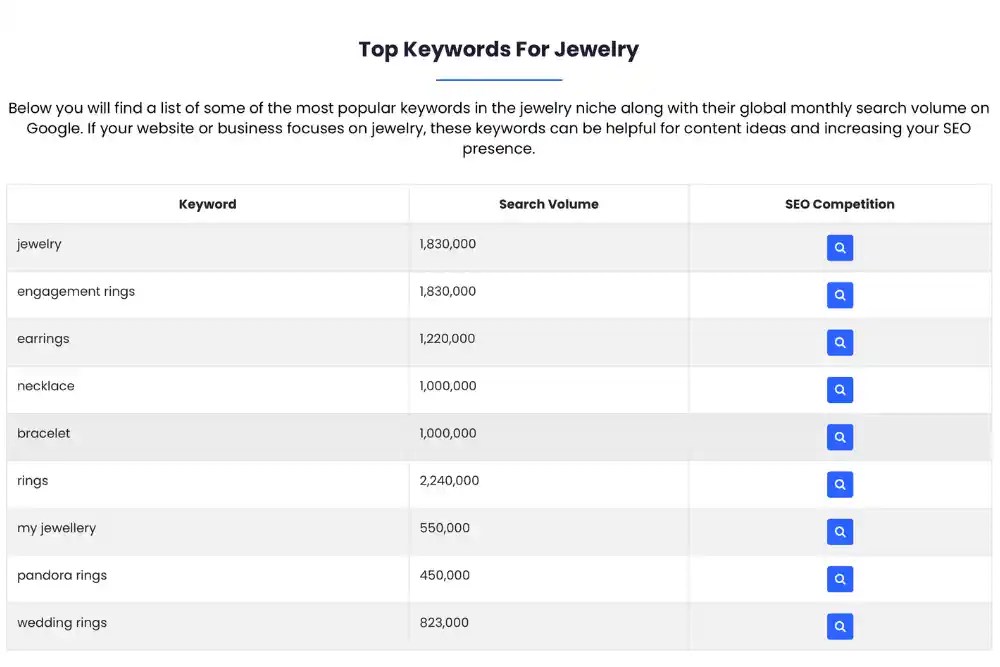Click the magnifier for my jewellery row
Image resolution: width=1000 pixels, height=667 pixels.
pyautogui.click(x=840, y=531)
